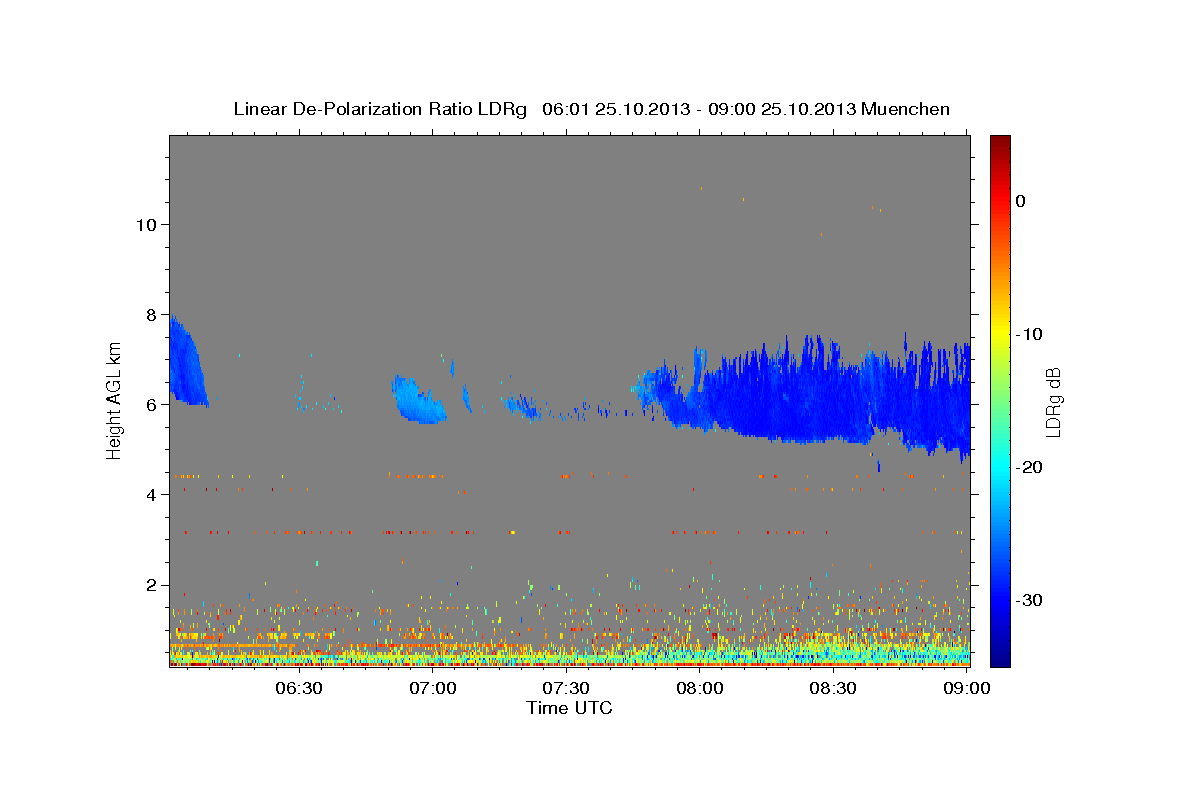Click the small cloud patch before 07:00
This screenshot has height=800, width=1200.
[x=418, y=400]
